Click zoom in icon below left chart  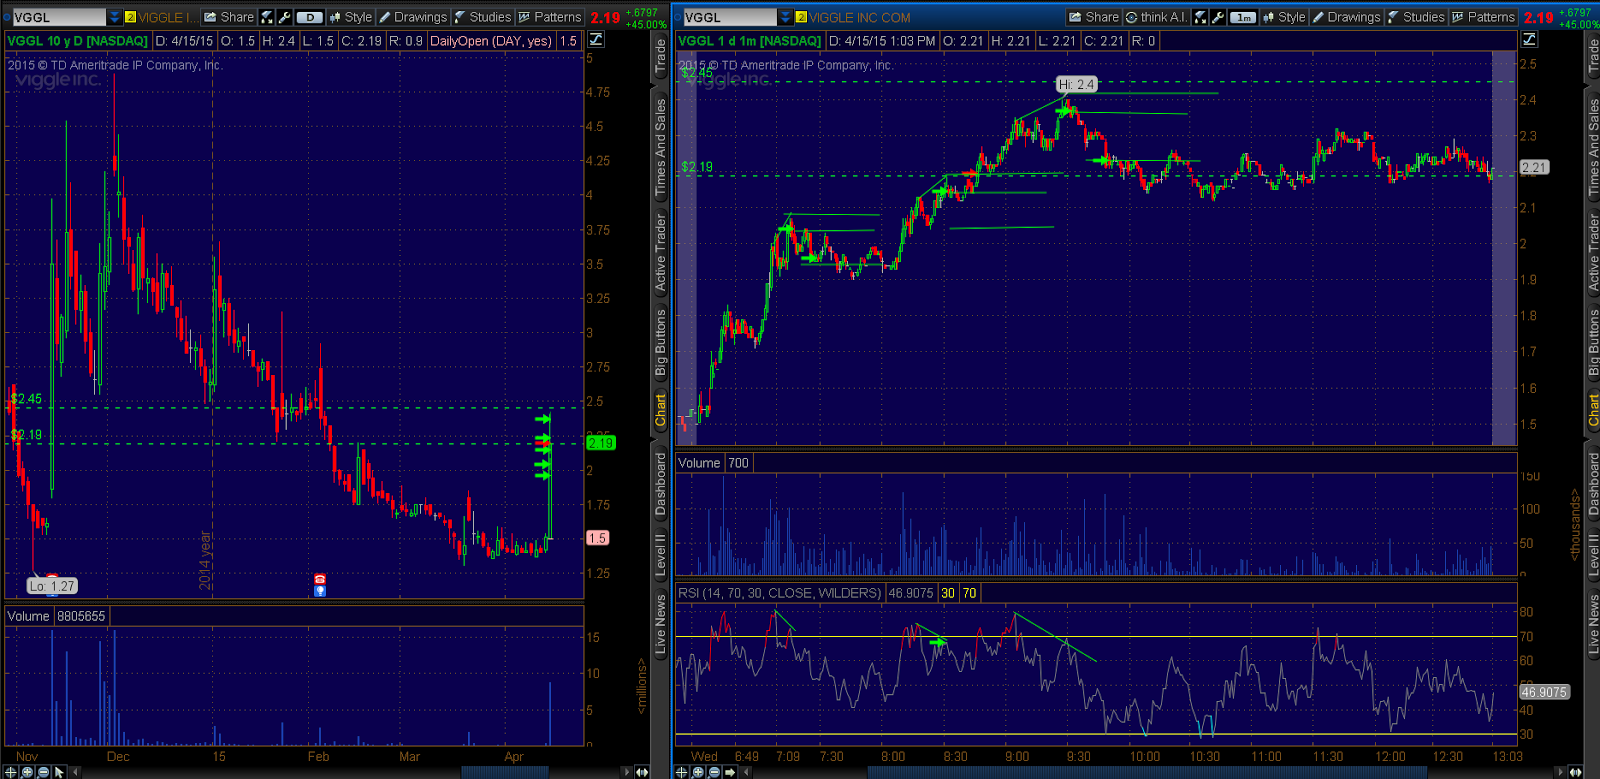click(x=27, y=772)
